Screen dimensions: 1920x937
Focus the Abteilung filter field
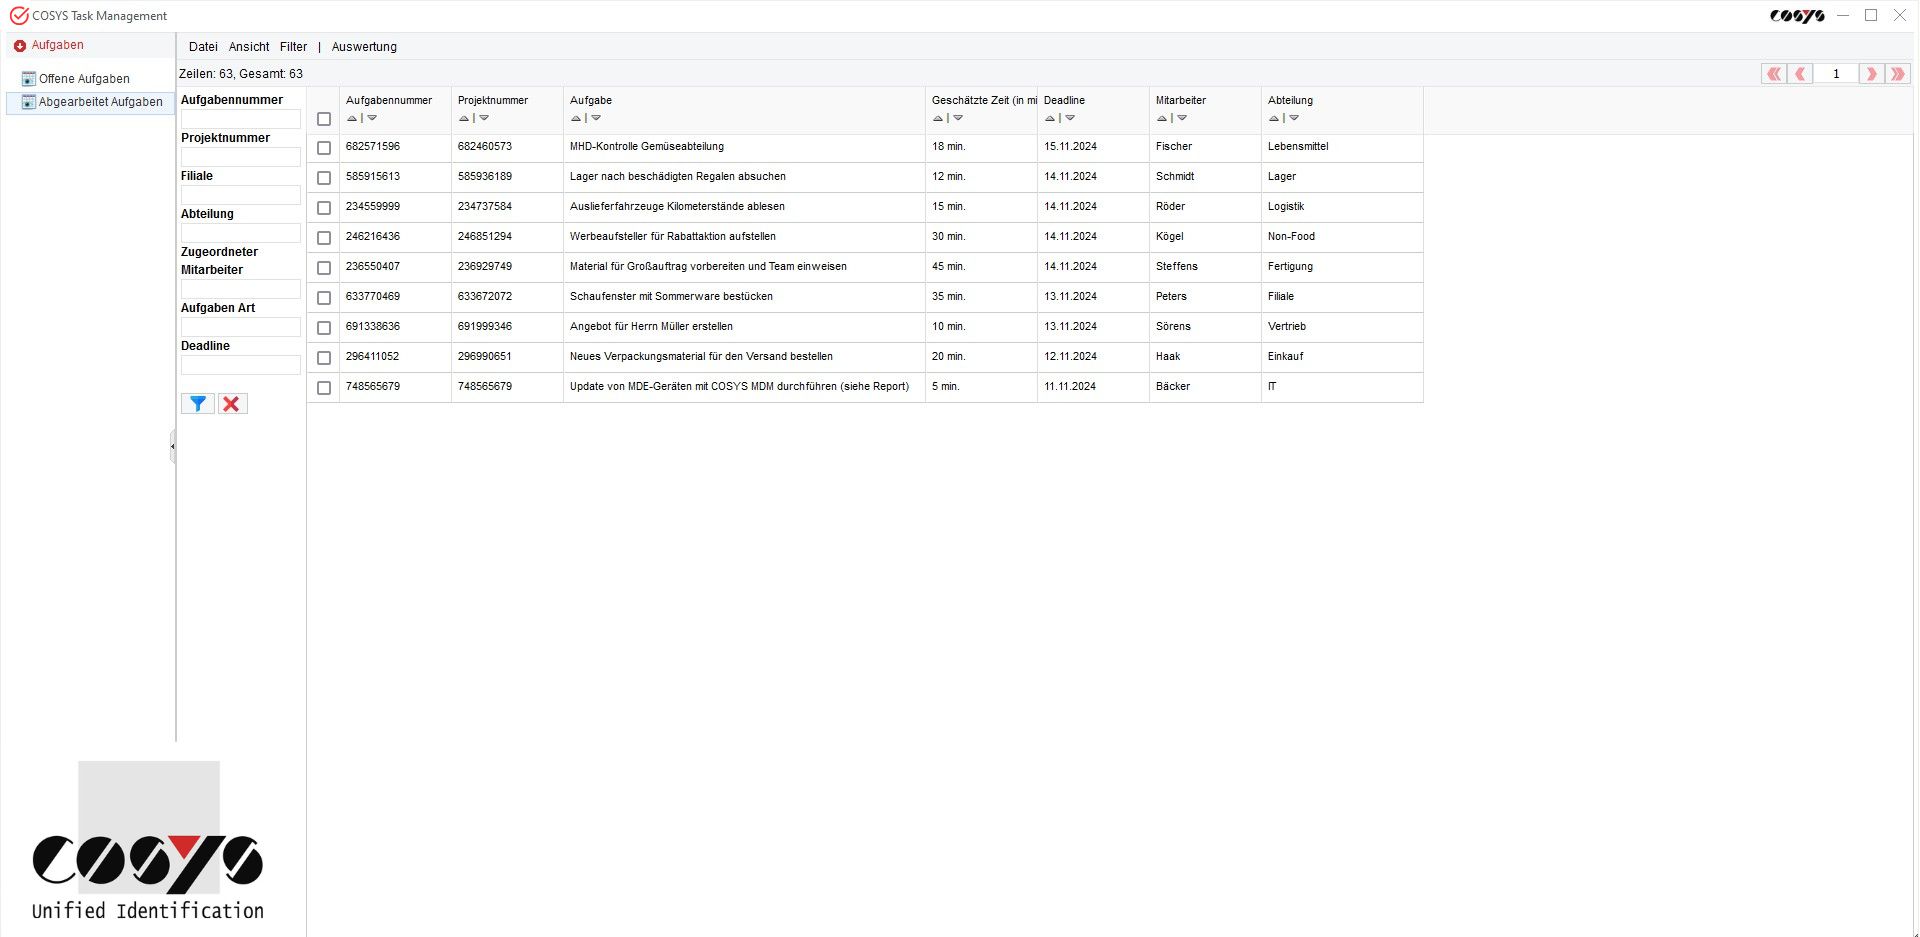[240, 233]
